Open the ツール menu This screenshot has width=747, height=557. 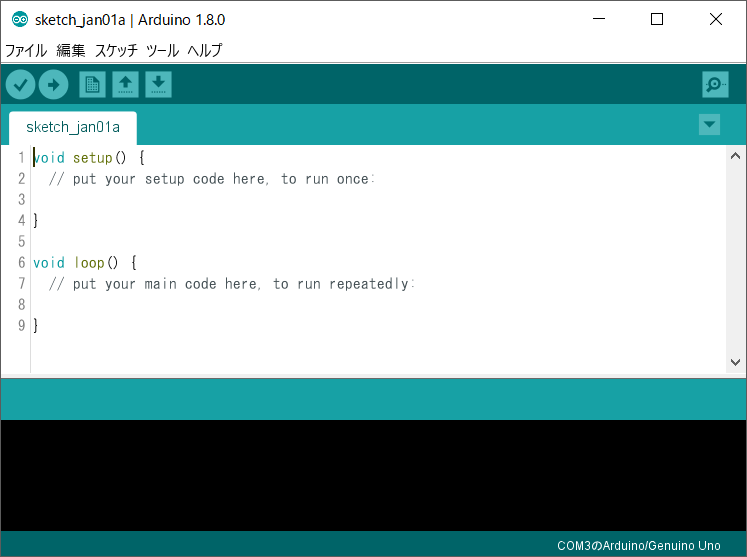162,50
